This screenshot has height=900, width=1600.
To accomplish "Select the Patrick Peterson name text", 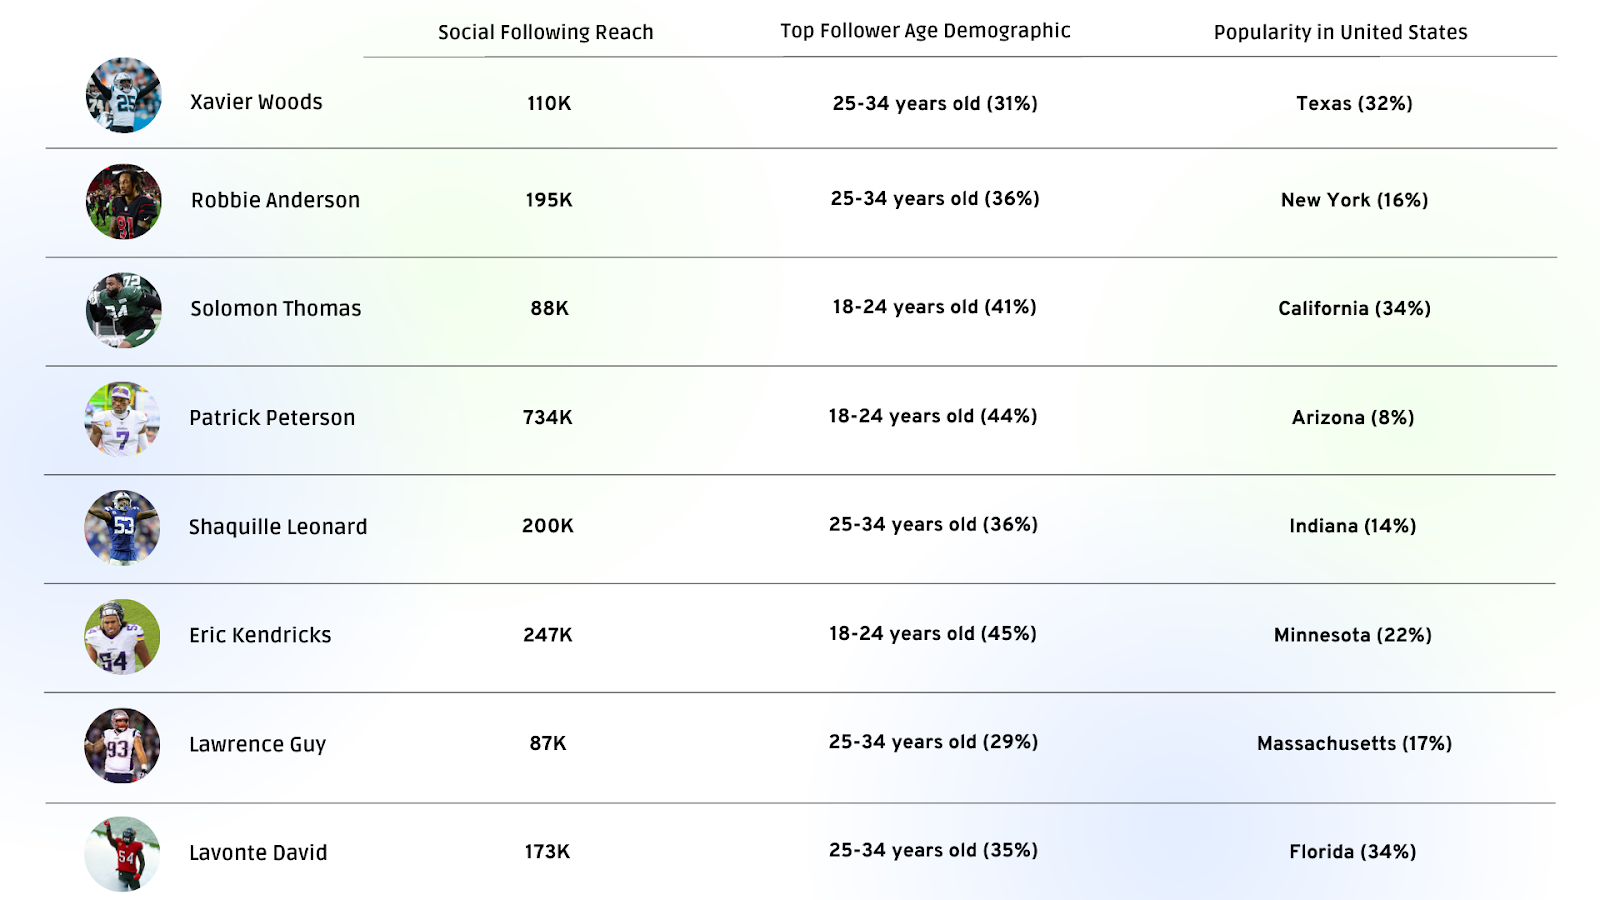I will 272,418.
